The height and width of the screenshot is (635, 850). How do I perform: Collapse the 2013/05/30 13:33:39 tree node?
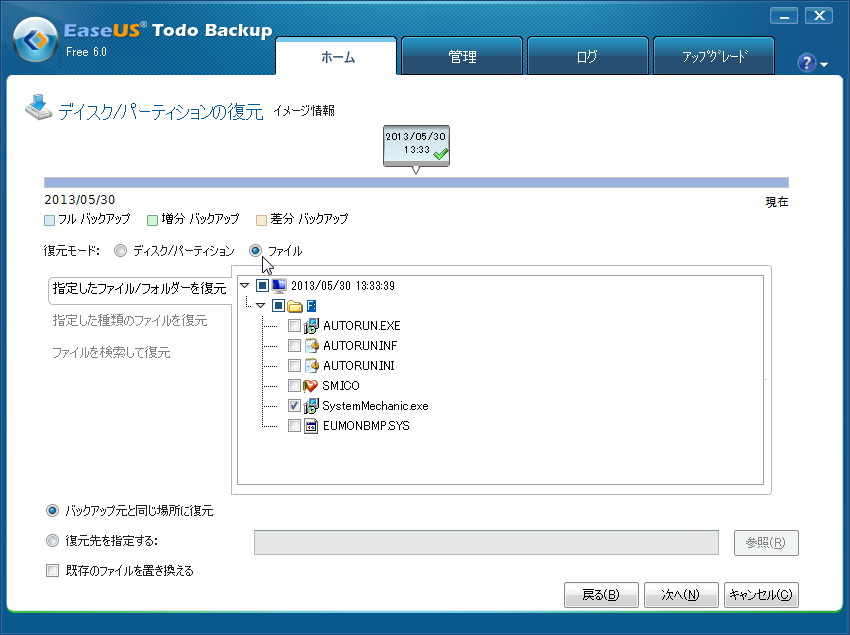pos(243,287)
